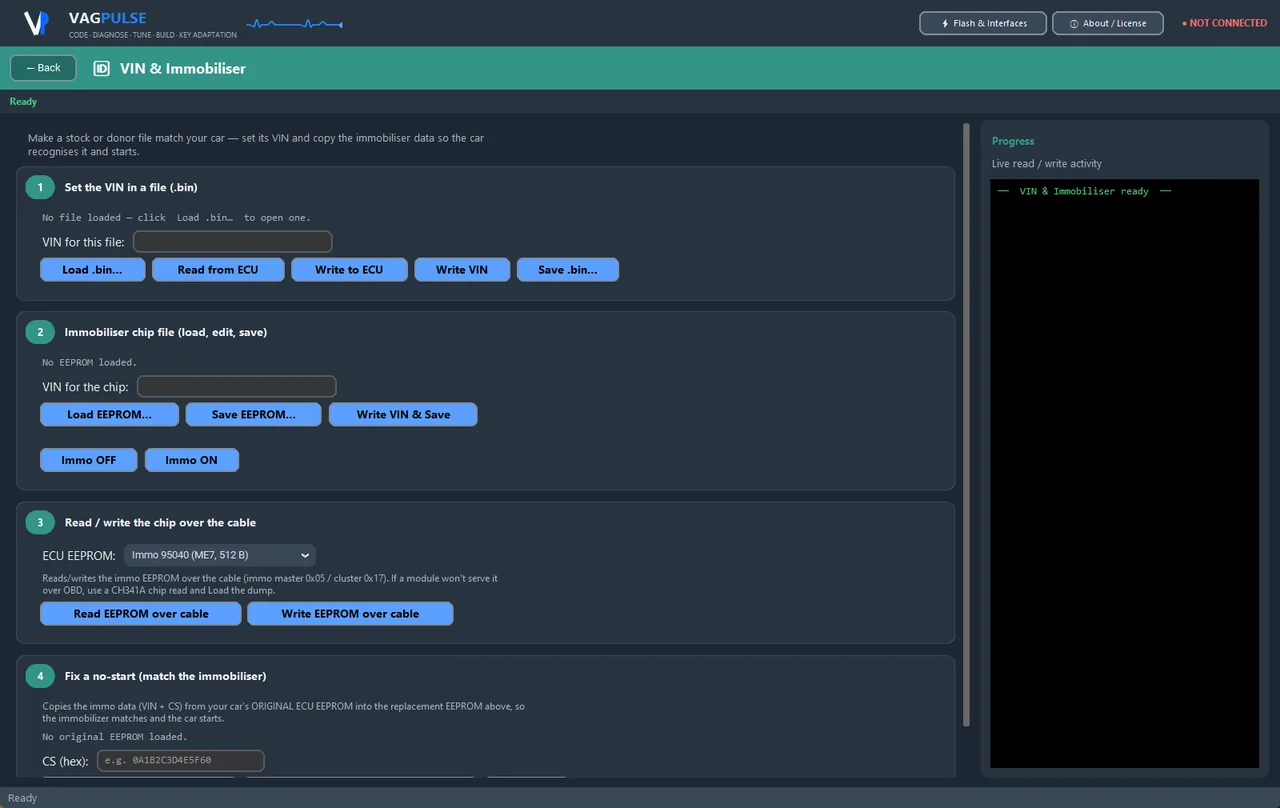Turn the immobiliser on with Immo ON
1280x808 pixels.
click(192, 460)
